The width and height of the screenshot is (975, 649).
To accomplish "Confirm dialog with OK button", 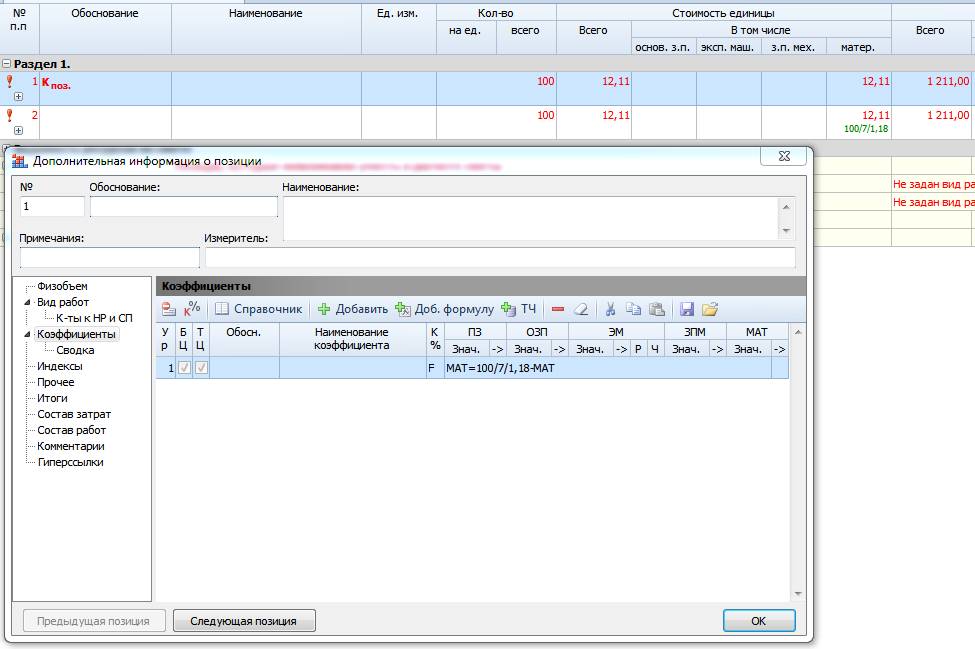I will click(x=759, y=621).
